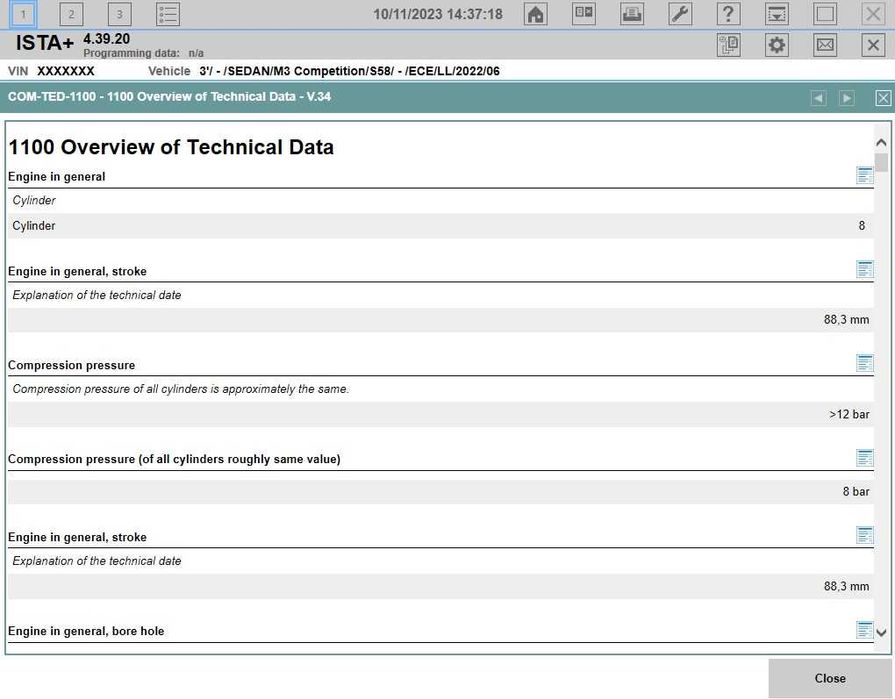
Task: Switch to operation tab 3
Action: tap(119, 14)
